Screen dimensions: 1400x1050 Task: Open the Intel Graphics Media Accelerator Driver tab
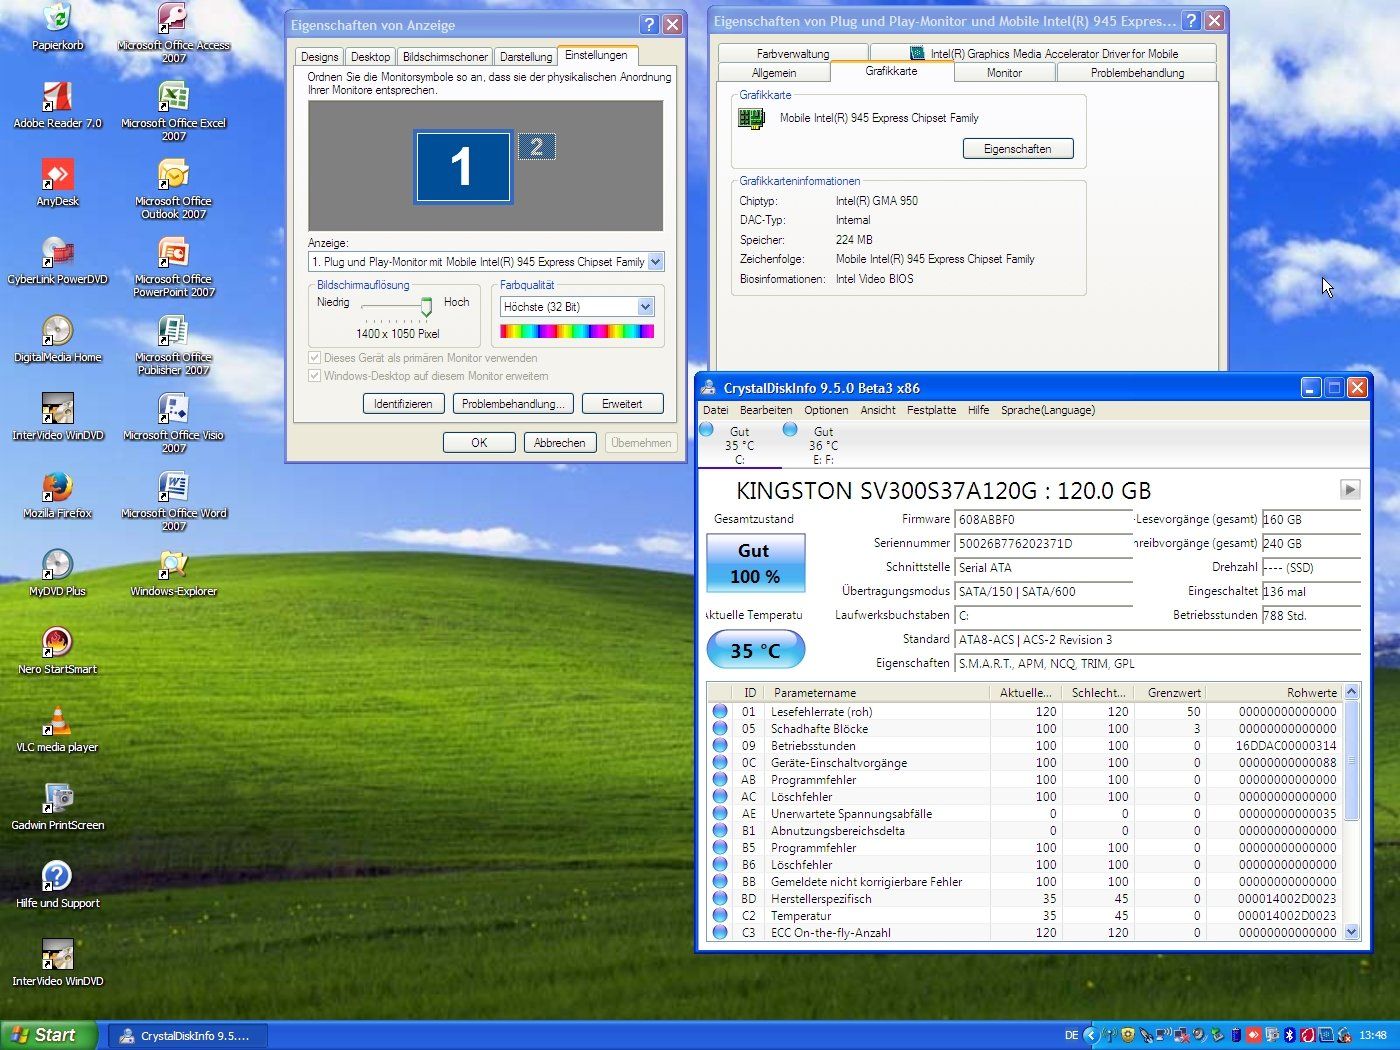[x=1043, y=54]
